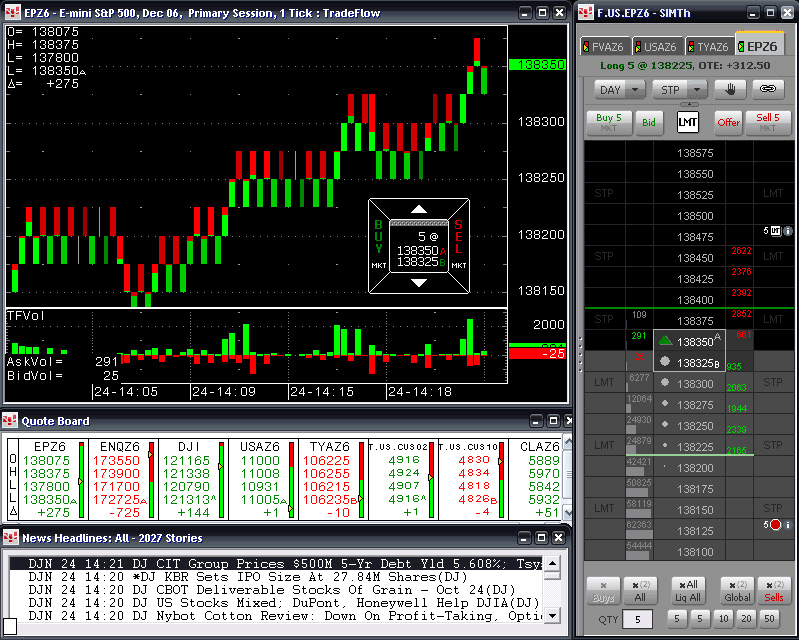This screenshot has width=799, height=640.
Task: Switch to the TYAZ6 tab
Action: 710,47
